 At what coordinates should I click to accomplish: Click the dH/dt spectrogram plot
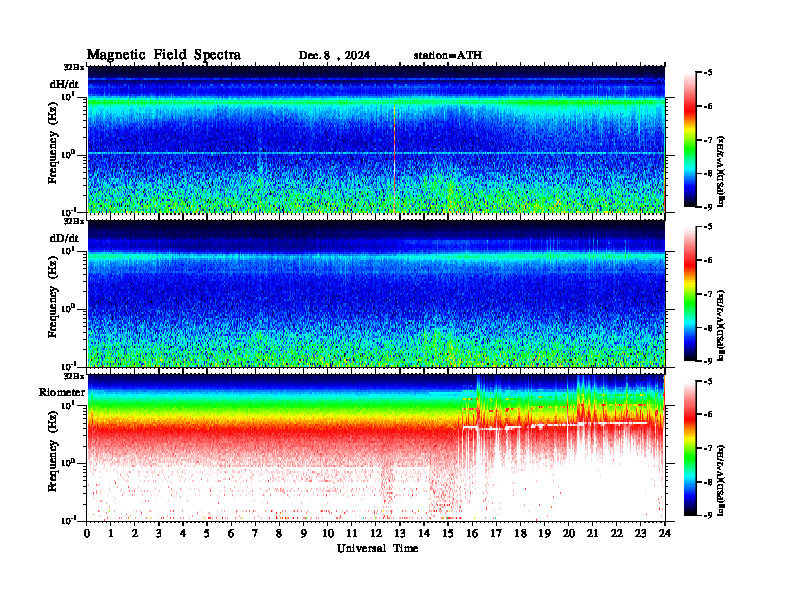[376, 139]
